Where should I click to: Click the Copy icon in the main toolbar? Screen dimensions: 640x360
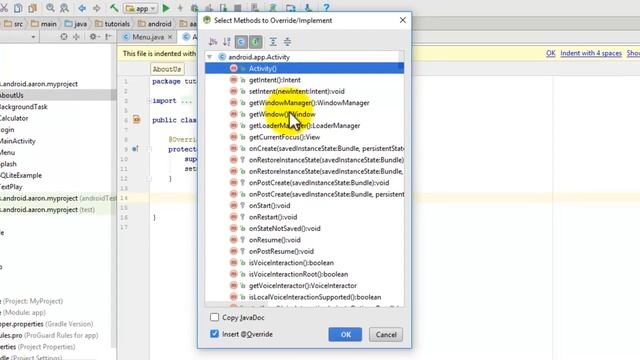[18, 8]
